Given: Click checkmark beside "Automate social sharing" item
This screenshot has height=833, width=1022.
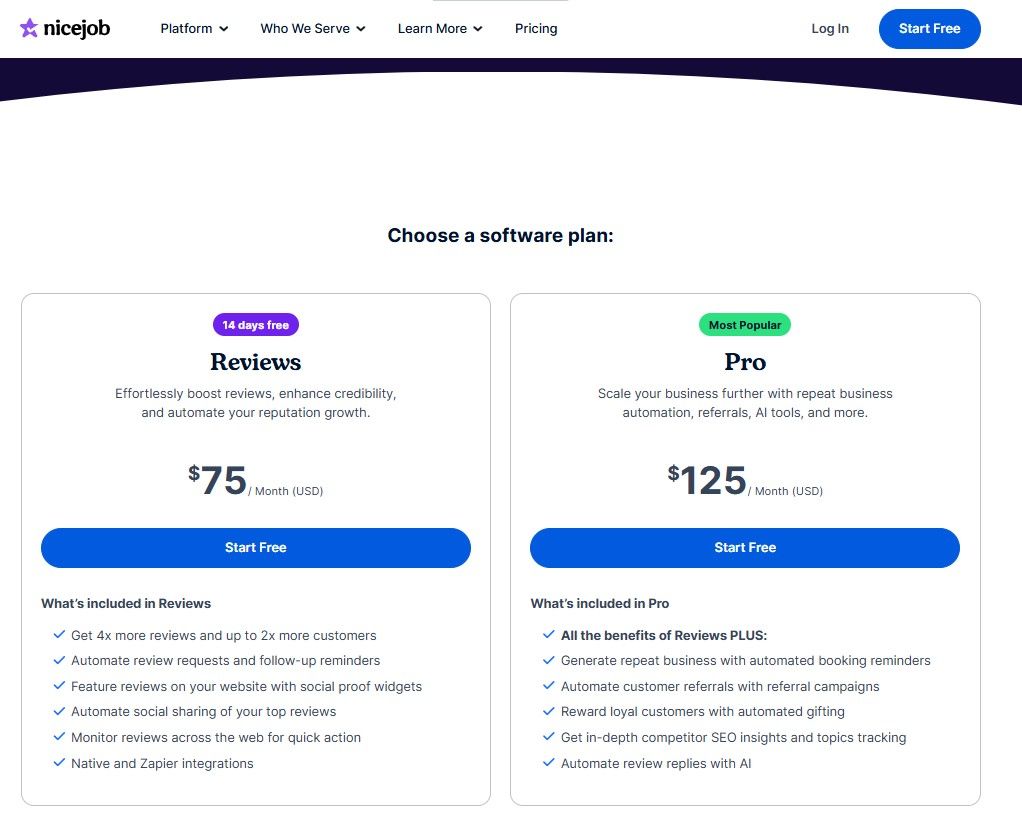Looking at the screenshot, I should [x=58, y=712].
